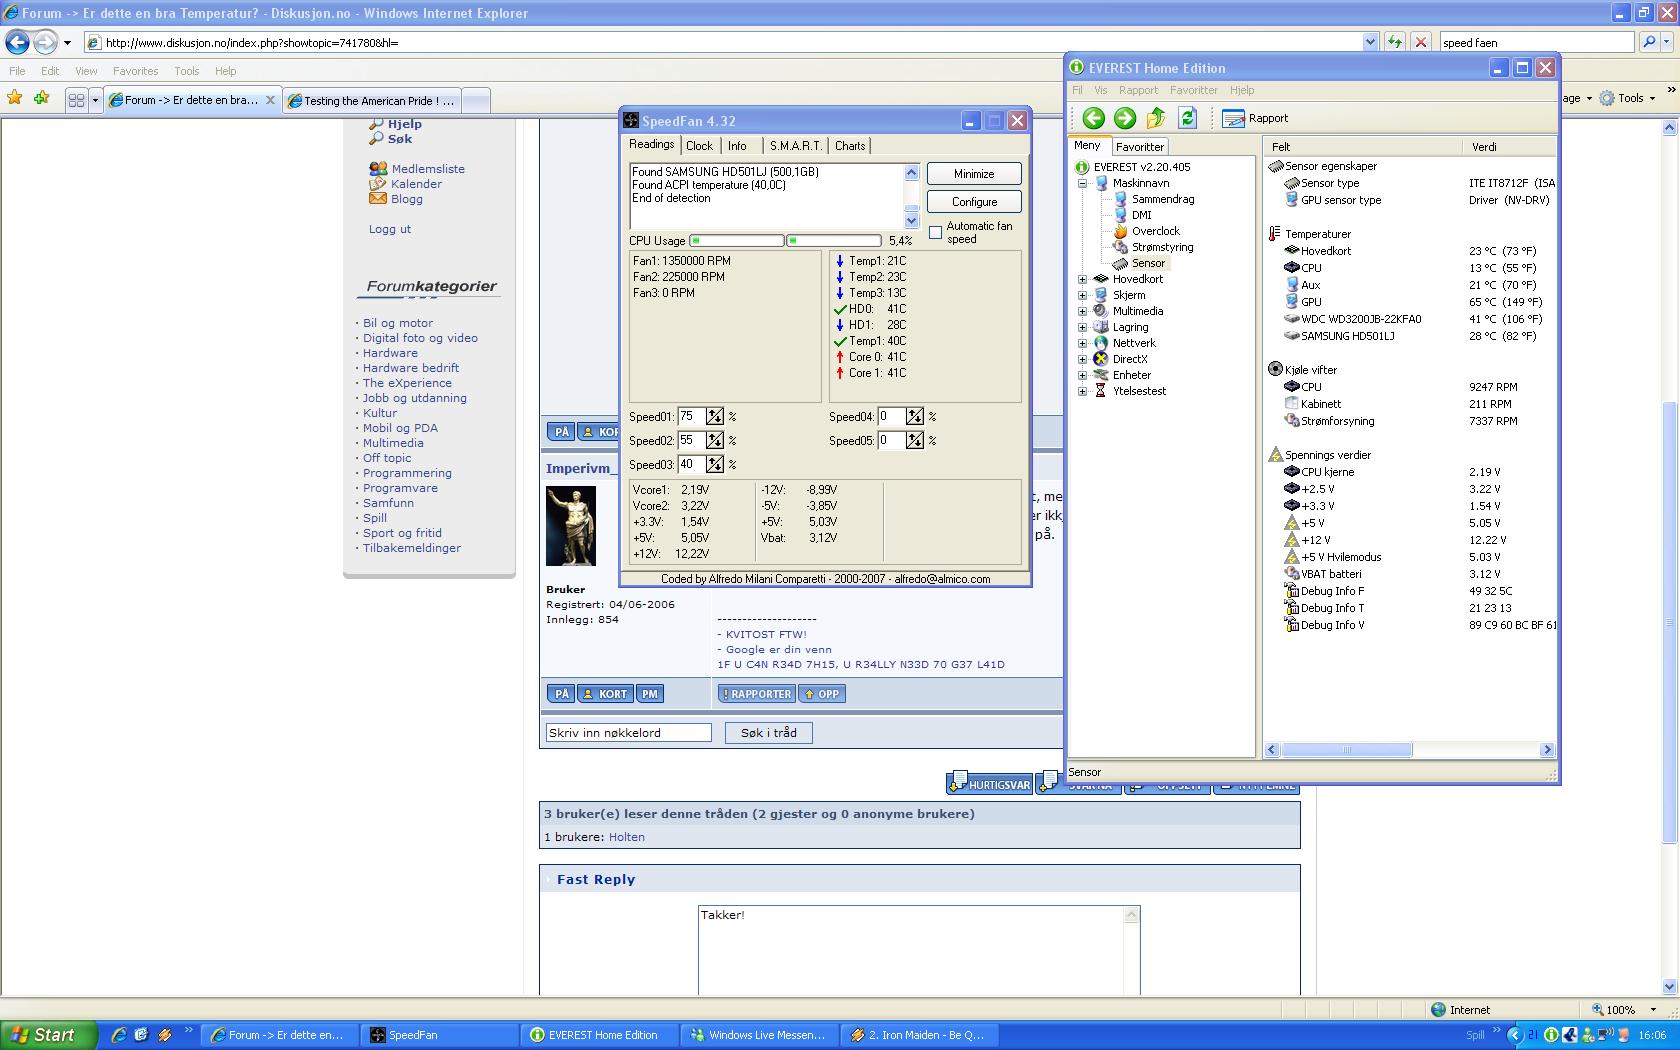1680x1050 pixels.
Task: Open SpeedFan Configure dialog
Action: [974, 202]
